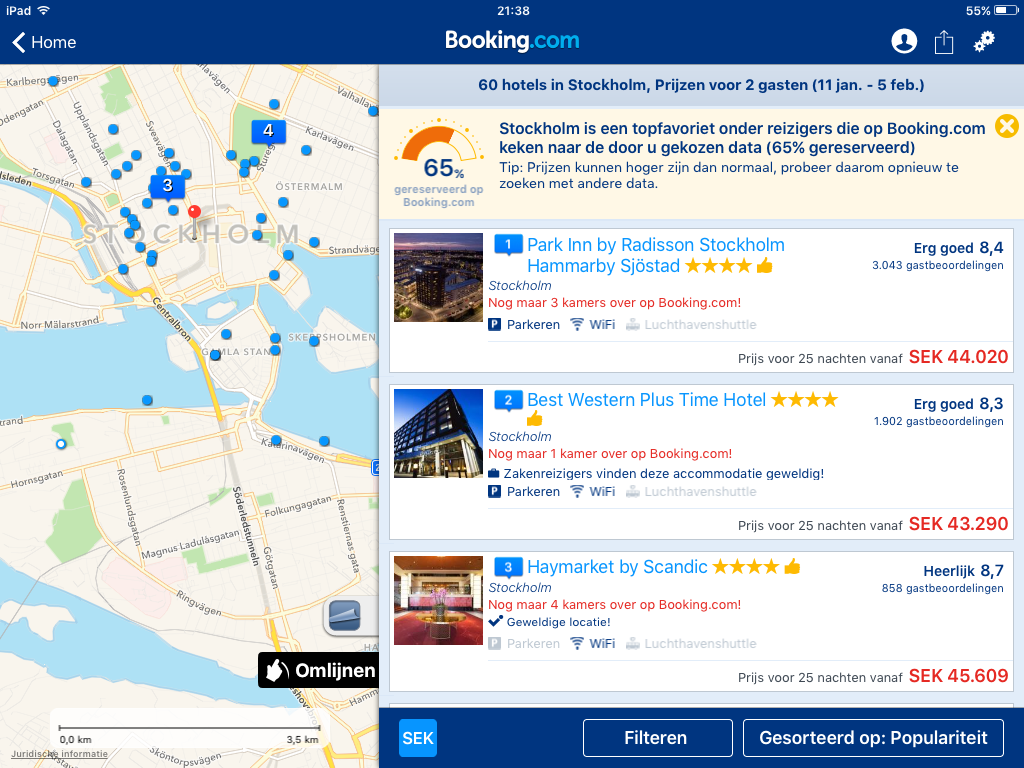Select price SEK 43.290

coord(958,524)
